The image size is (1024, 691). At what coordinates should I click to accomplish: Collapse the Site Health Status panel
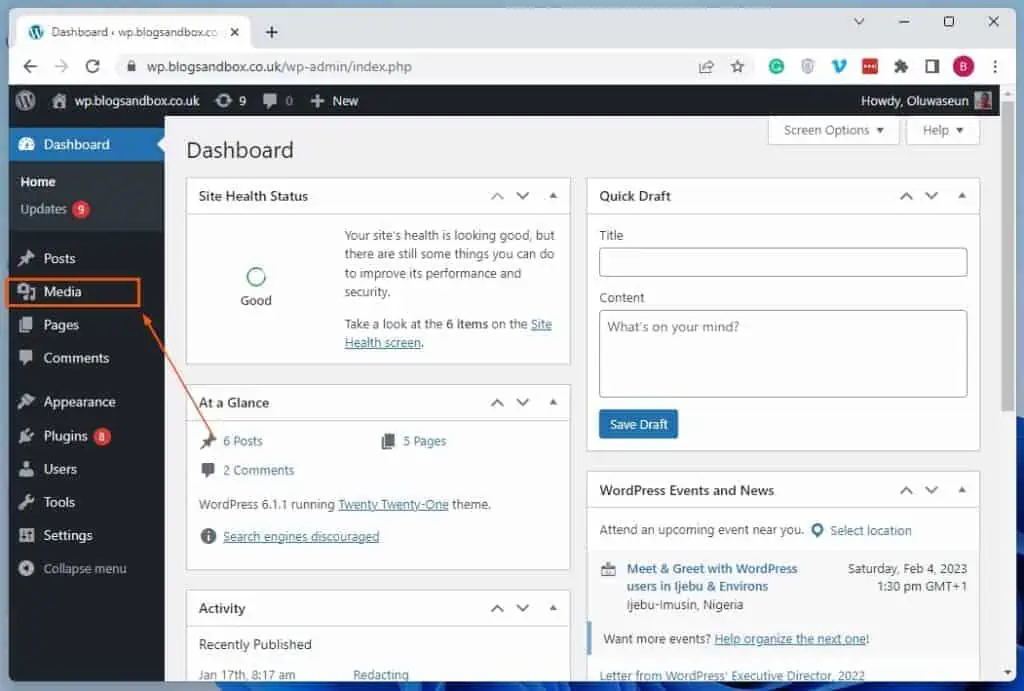pyautogui.click(x=552, y=195)
